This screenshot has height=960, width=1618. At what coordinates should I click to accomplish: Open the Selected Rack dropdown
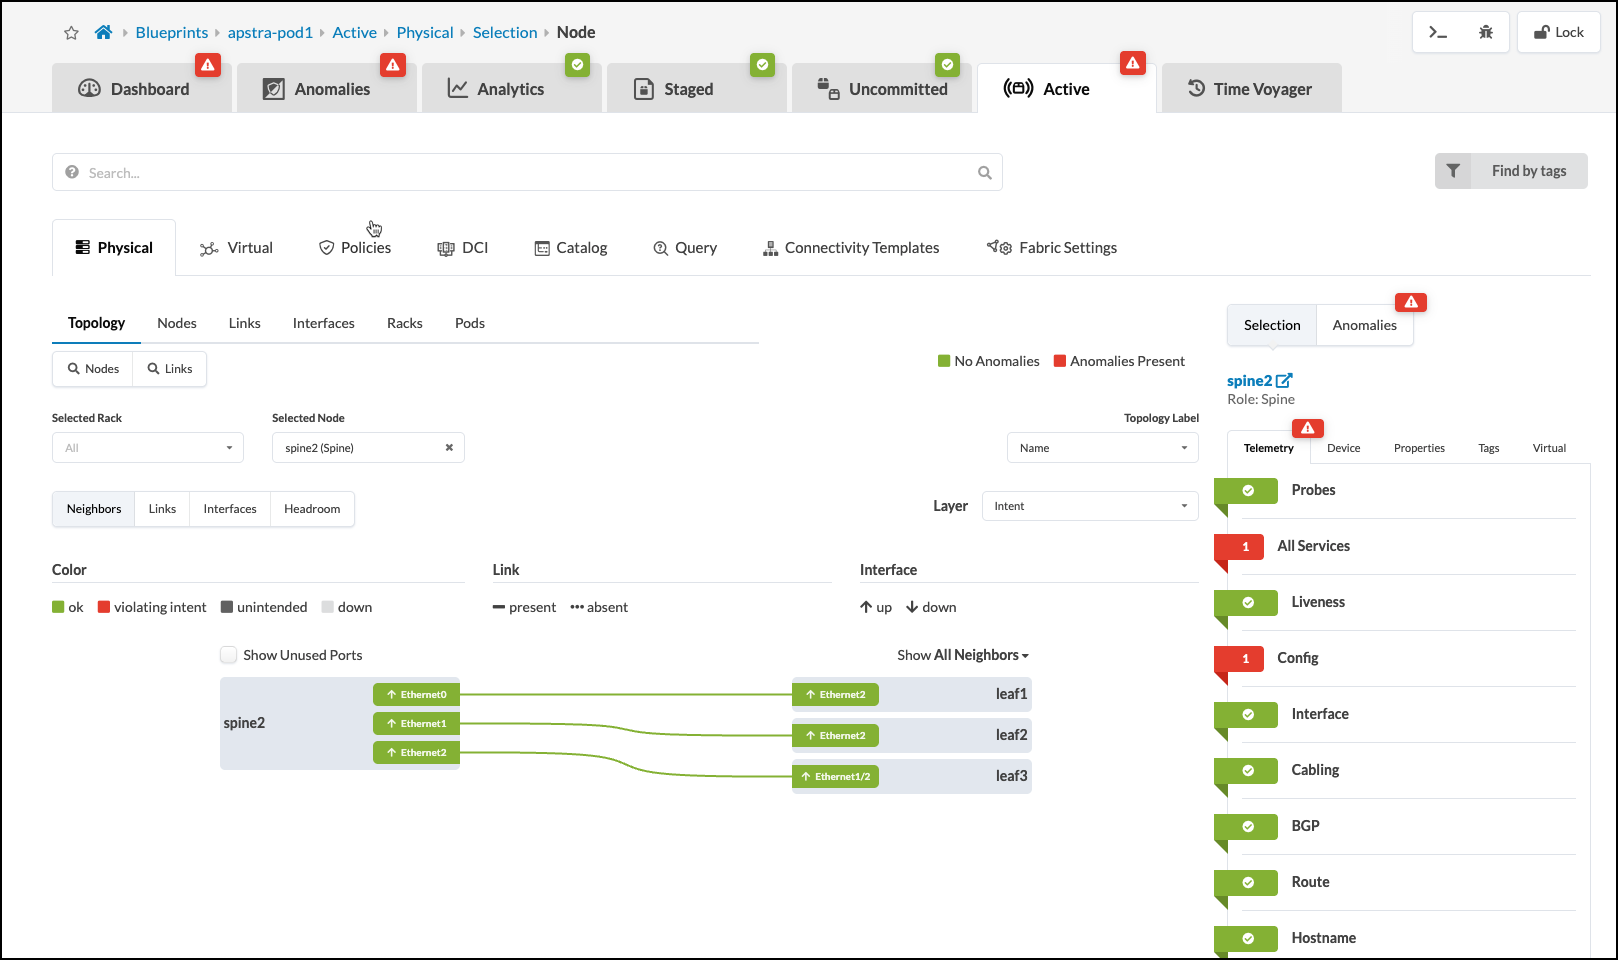coord(148,448)
